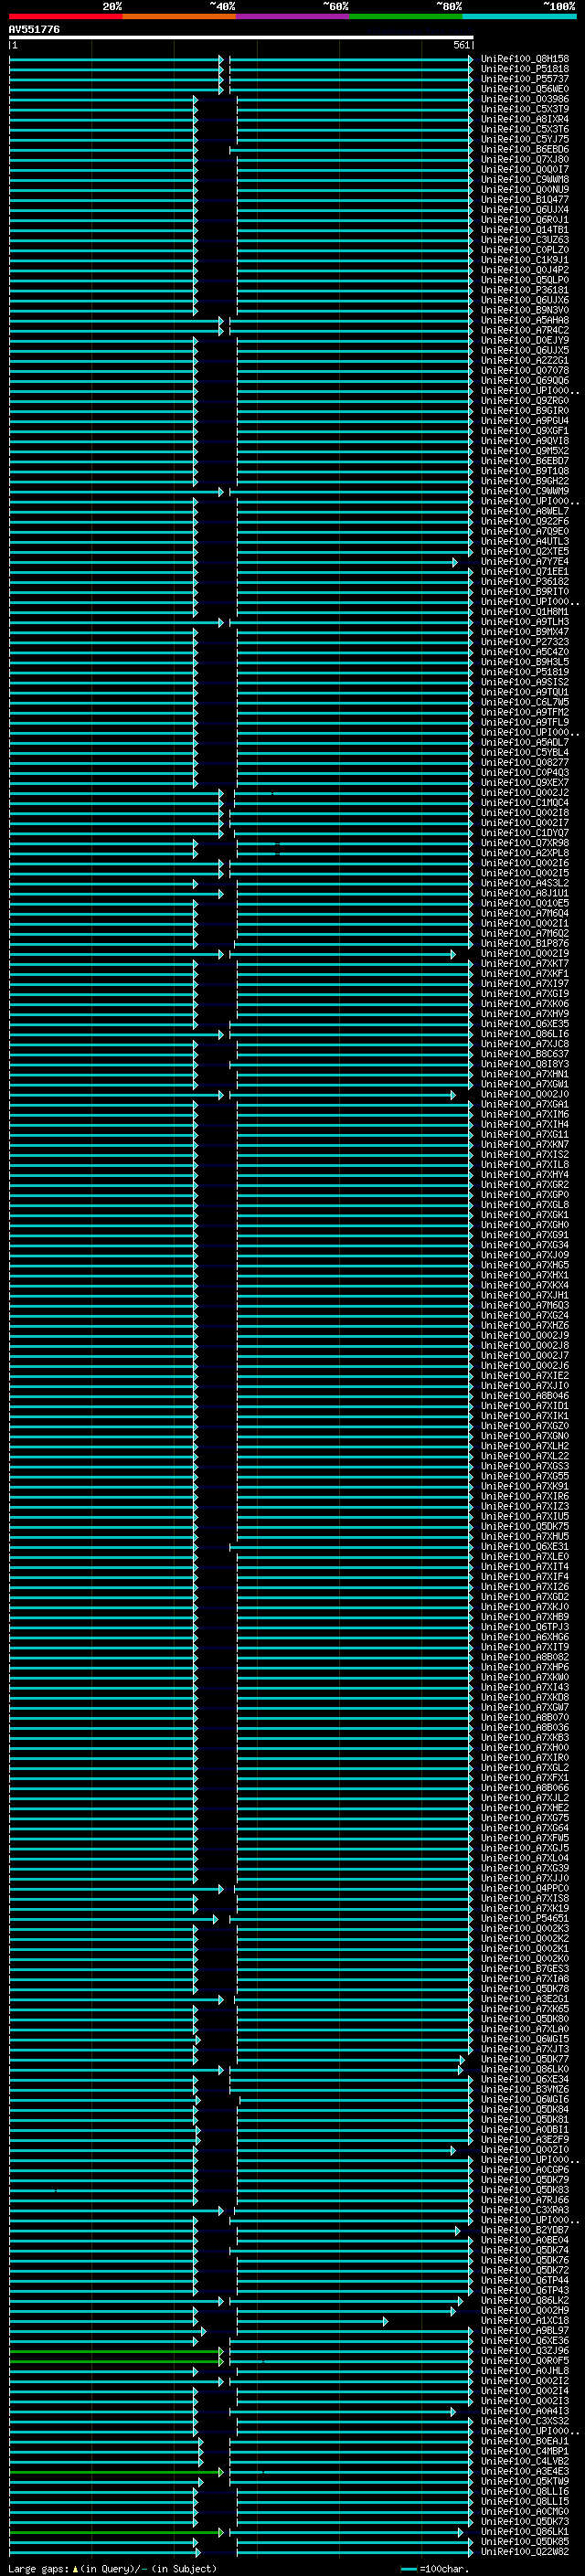Select hit label UniRef100_Q07078
This screenshot has height=2576, width=585.
click(x=525, y=370)
